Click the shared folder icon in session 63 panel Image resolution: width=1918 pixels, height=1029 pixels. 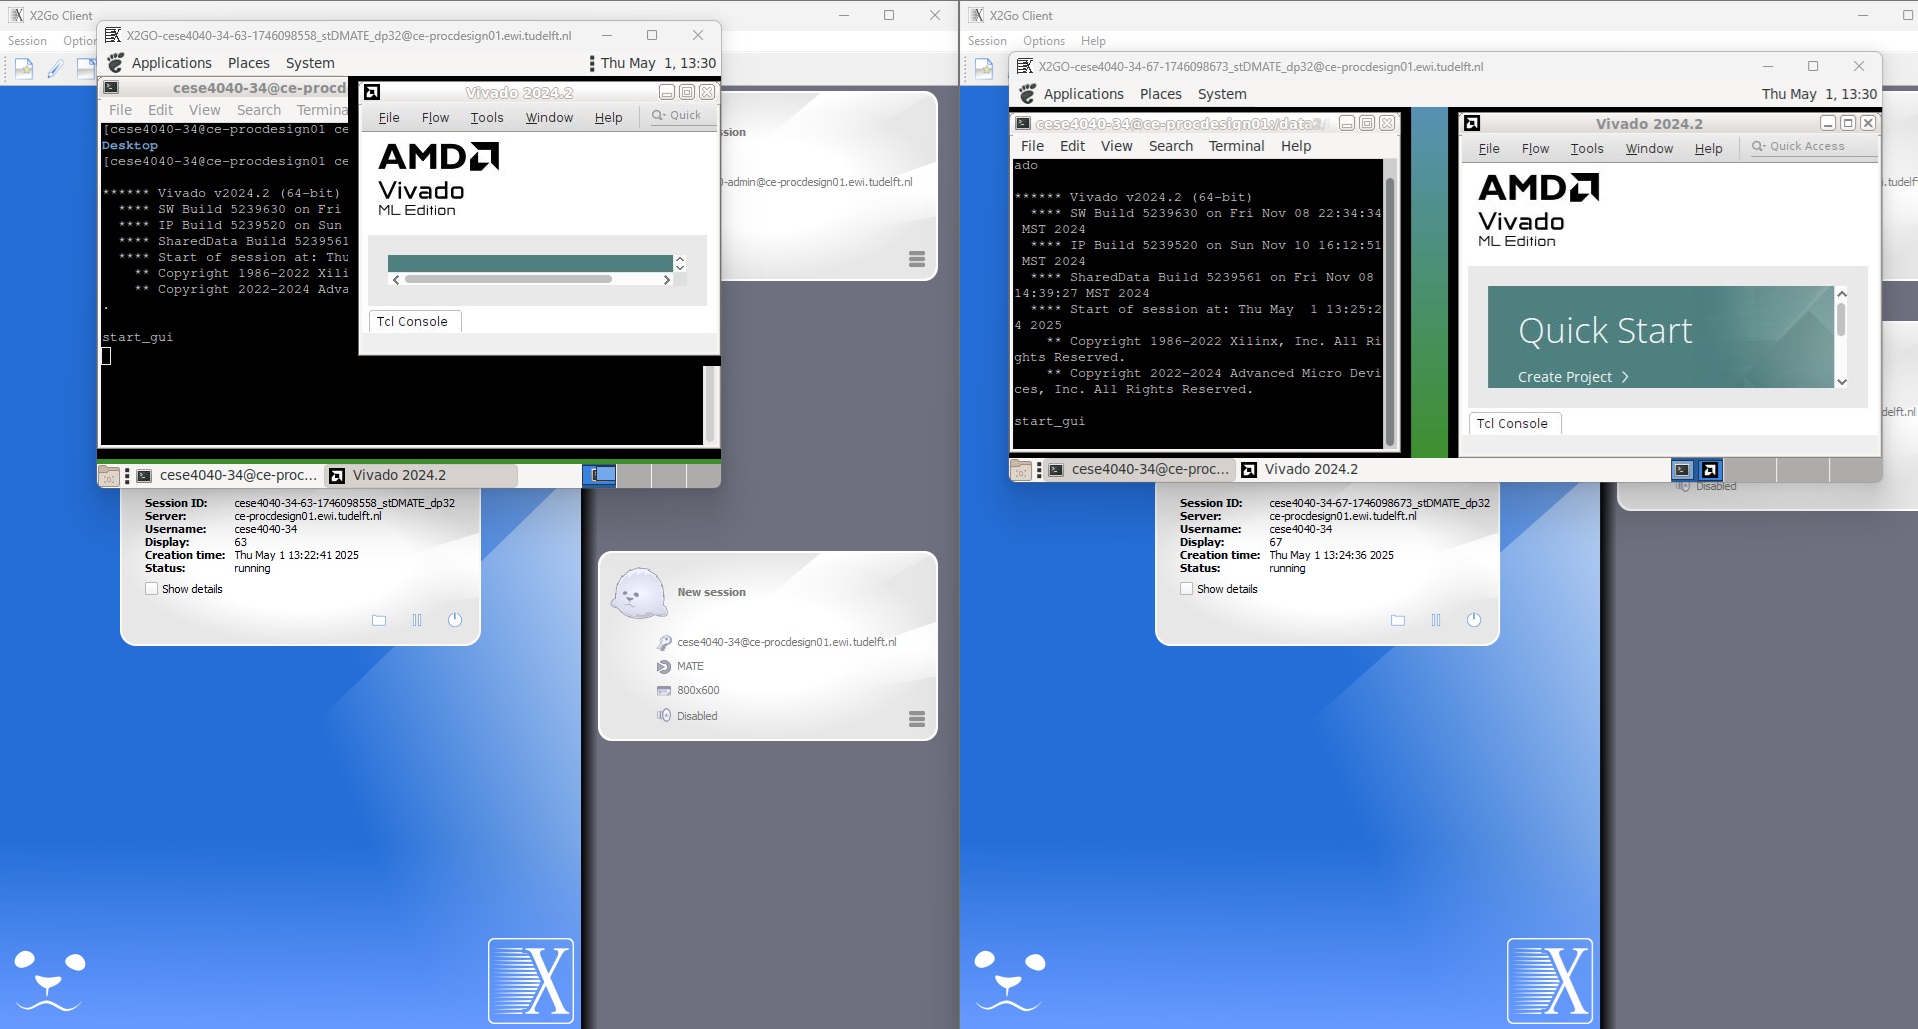[379, 620]
